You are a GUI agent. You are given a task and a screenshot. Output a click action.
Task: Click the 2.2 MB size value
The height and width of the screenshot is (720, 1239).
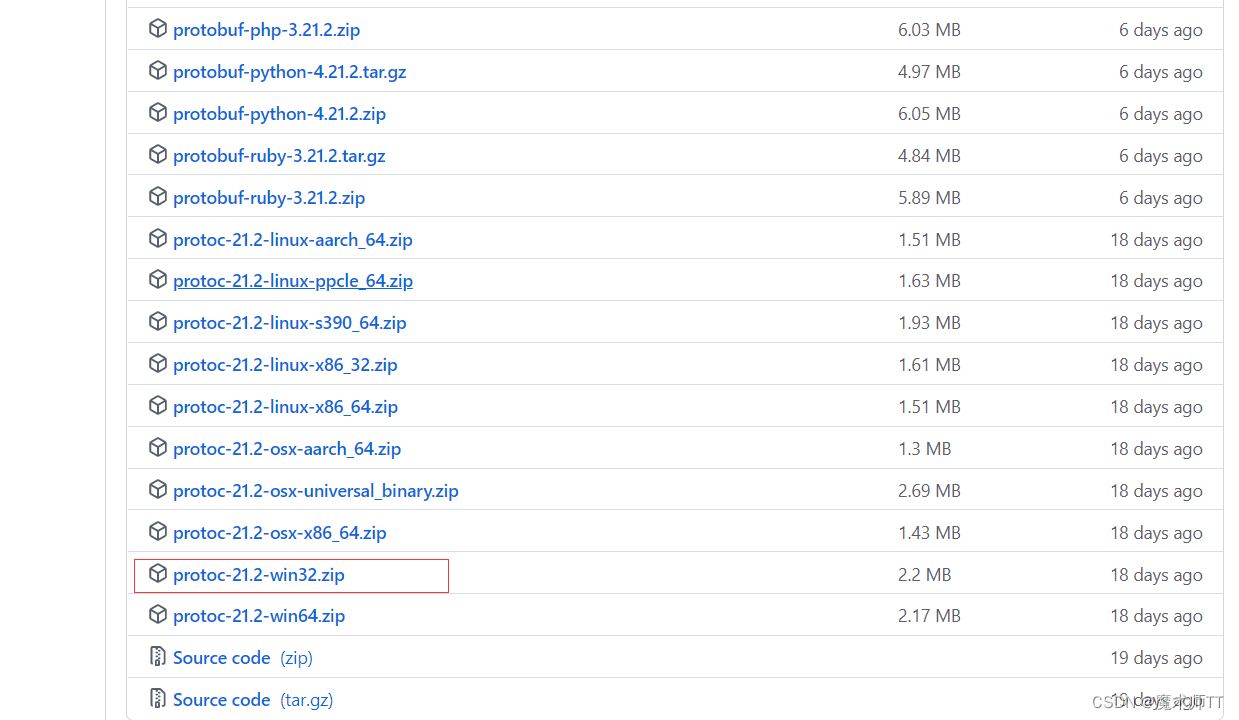[925, 575]
